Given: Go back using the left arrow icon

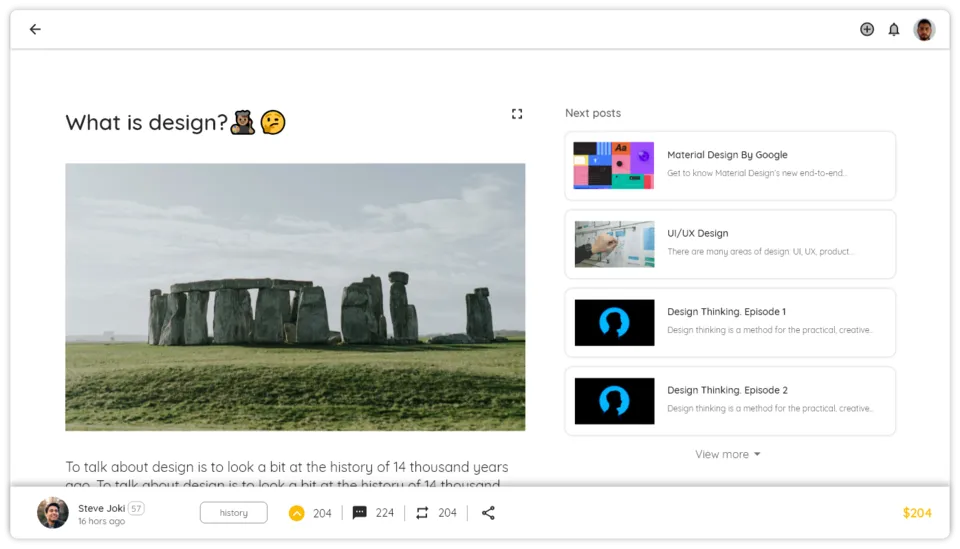Looking at the screenshot, I should pos(35,29).
